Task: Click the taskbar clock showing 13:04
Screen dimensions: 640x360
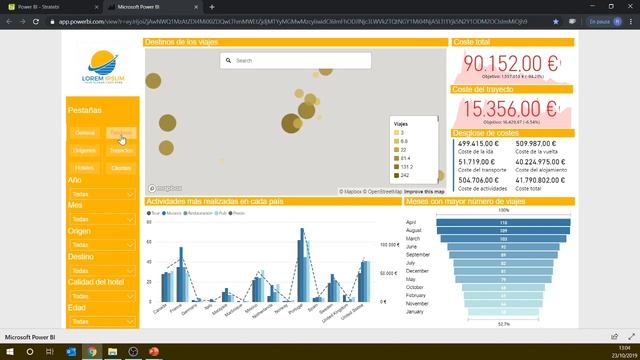Action: pyautogui.click(x=624, y=348)
